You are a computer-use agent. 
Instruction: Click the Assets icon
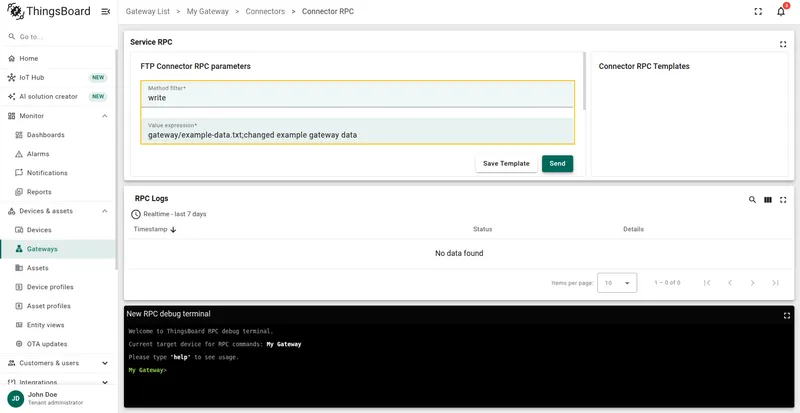click(19, 268)
